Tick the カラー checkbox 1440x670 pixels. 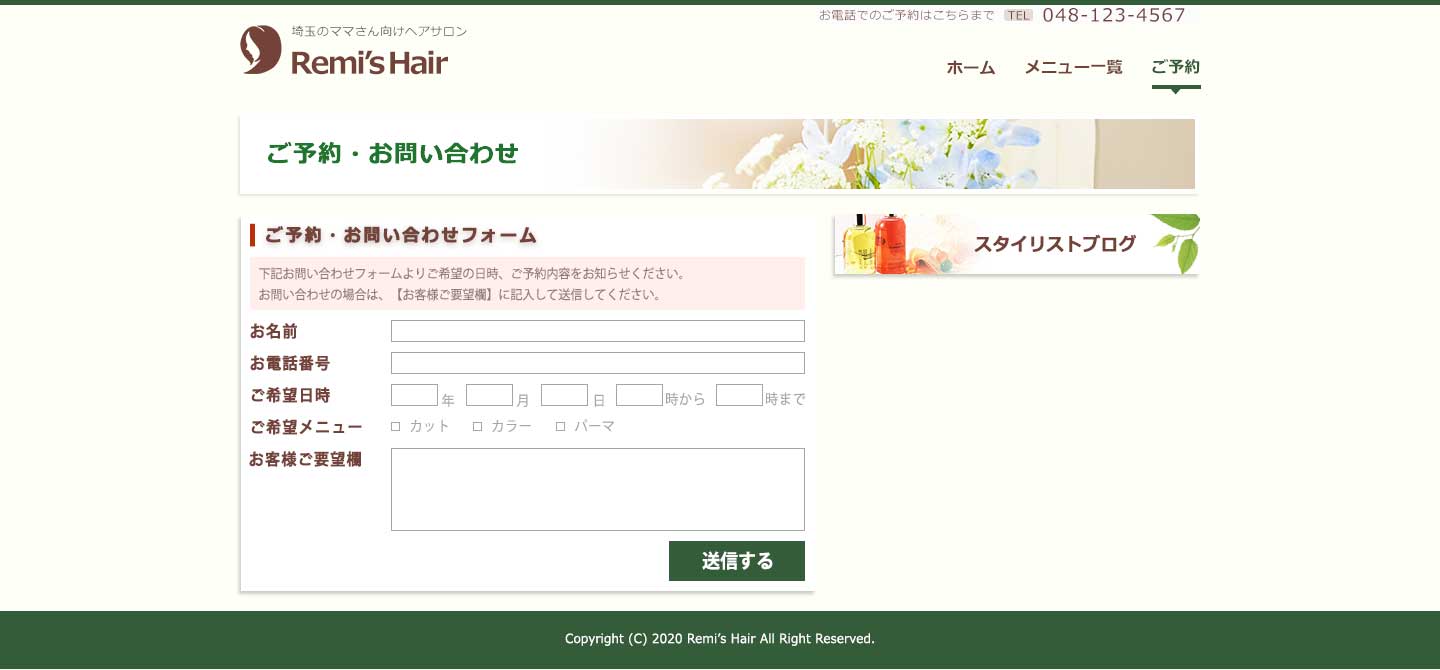pyautogui.click(x=478, y=426)
